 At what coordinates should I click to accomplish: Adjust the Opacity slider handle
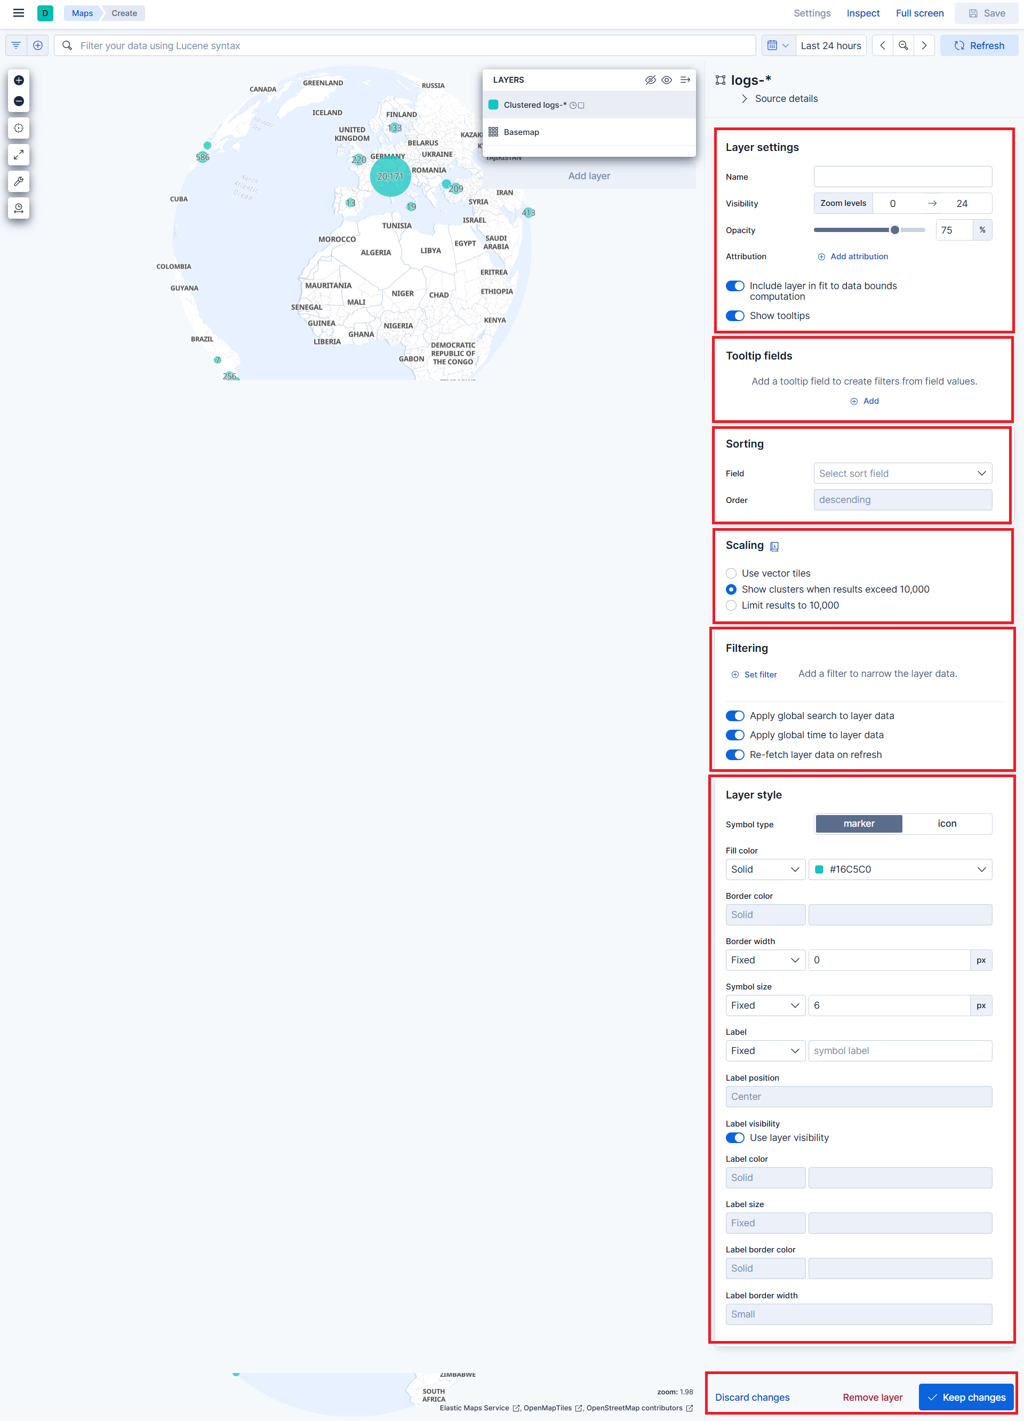tap(895, 230)
